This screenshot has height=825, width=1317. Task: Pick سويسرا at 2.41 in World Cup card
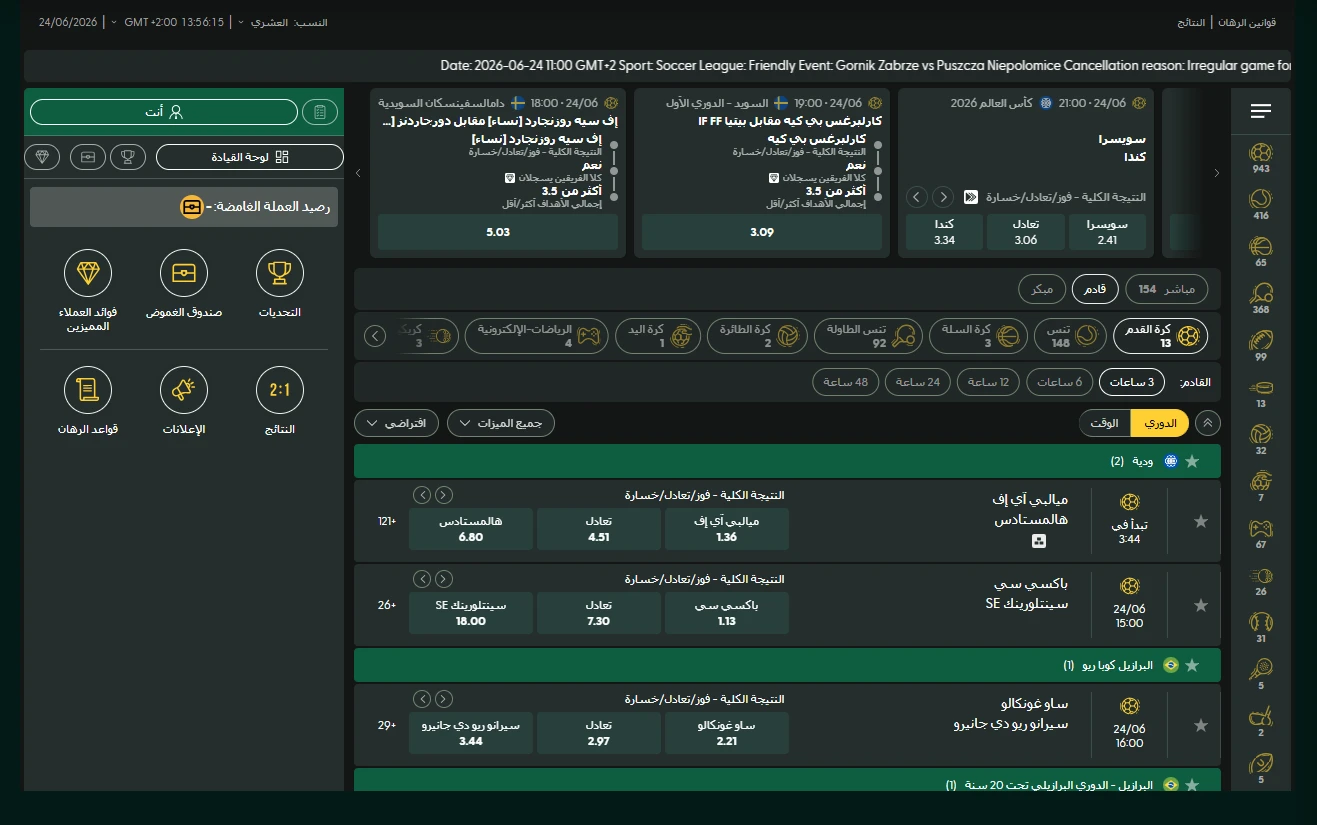(x=1106, y=232)
